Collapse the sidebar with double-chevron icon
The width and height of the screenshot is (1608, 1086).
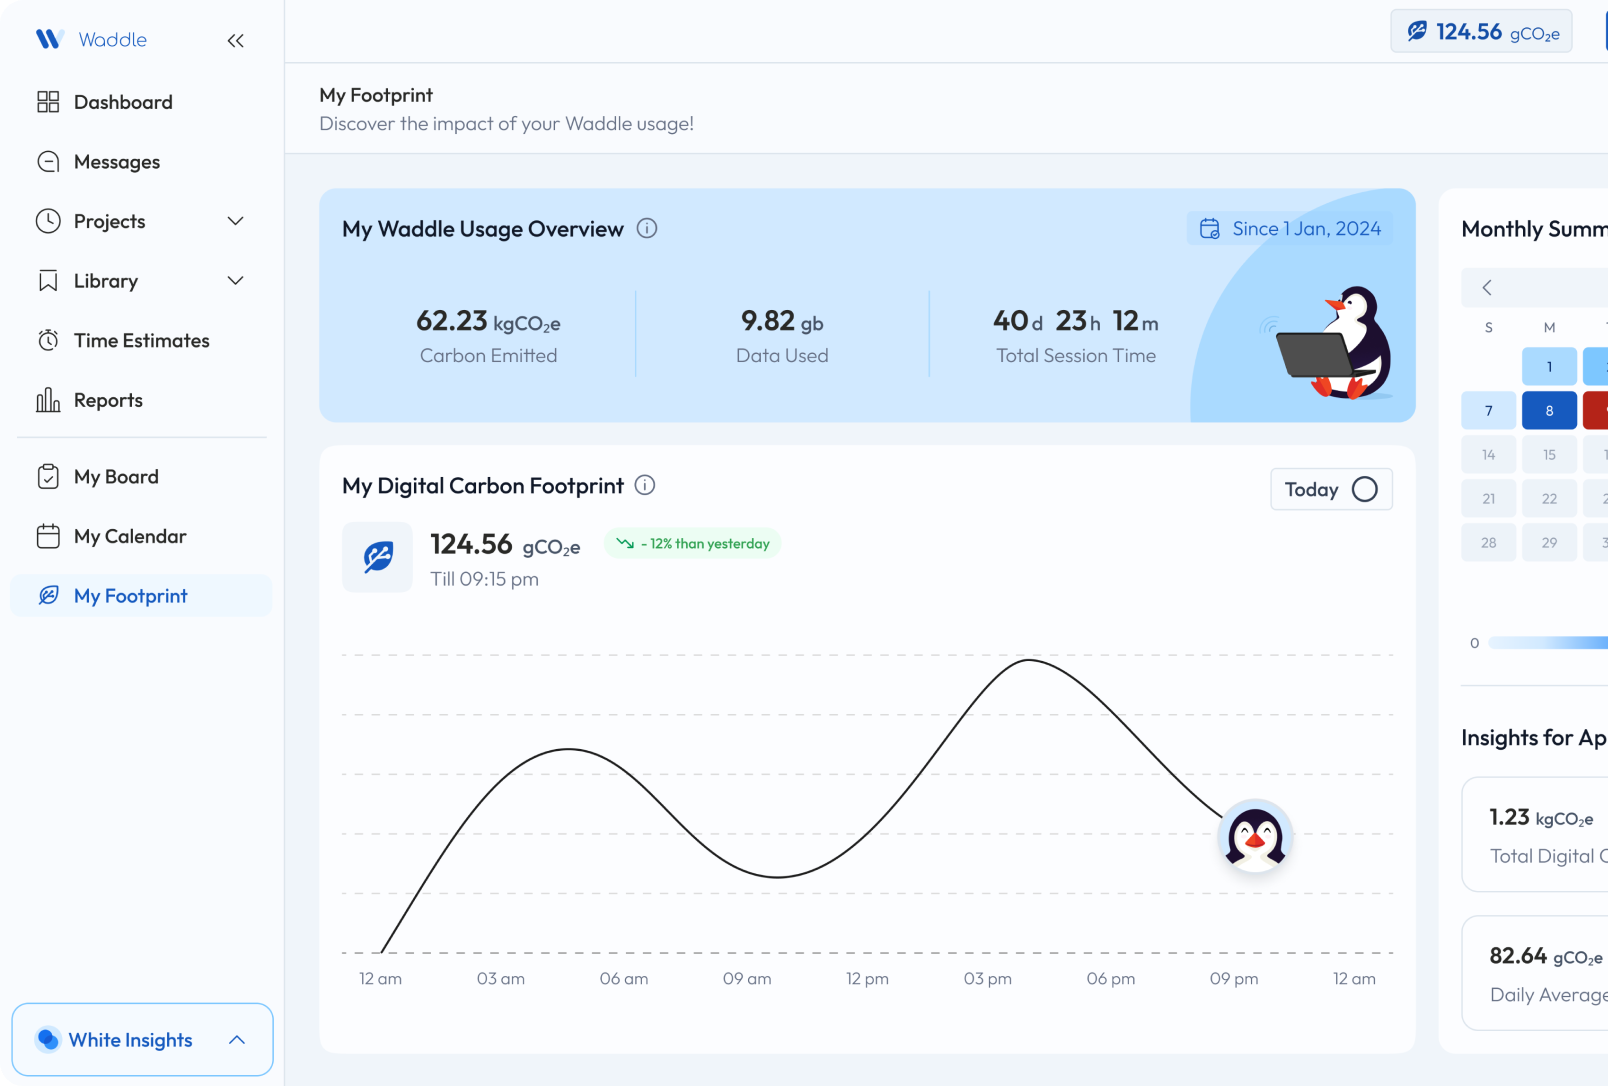coord(236,41)
